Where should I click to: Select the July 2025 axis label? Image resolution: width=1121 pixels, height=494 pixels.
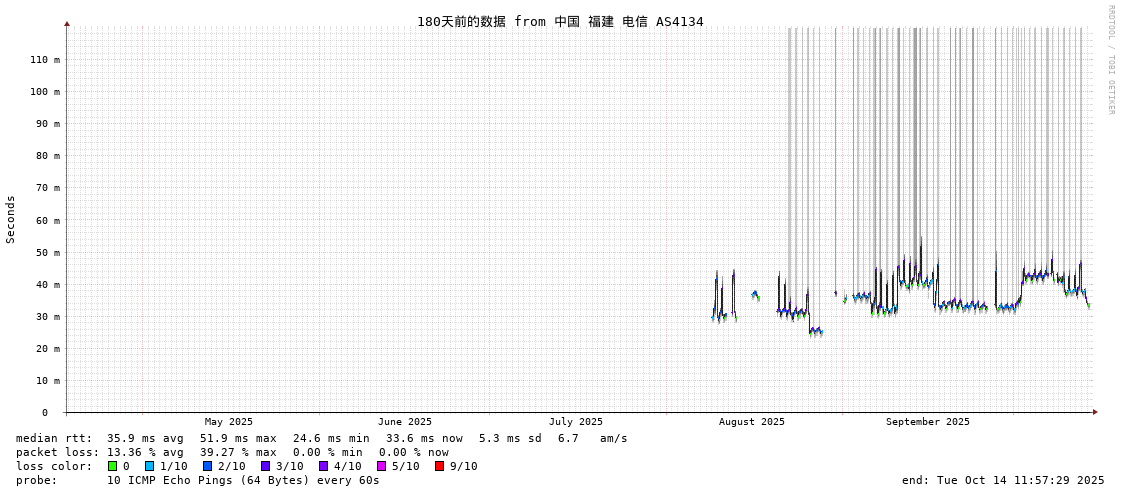(575, 422)
